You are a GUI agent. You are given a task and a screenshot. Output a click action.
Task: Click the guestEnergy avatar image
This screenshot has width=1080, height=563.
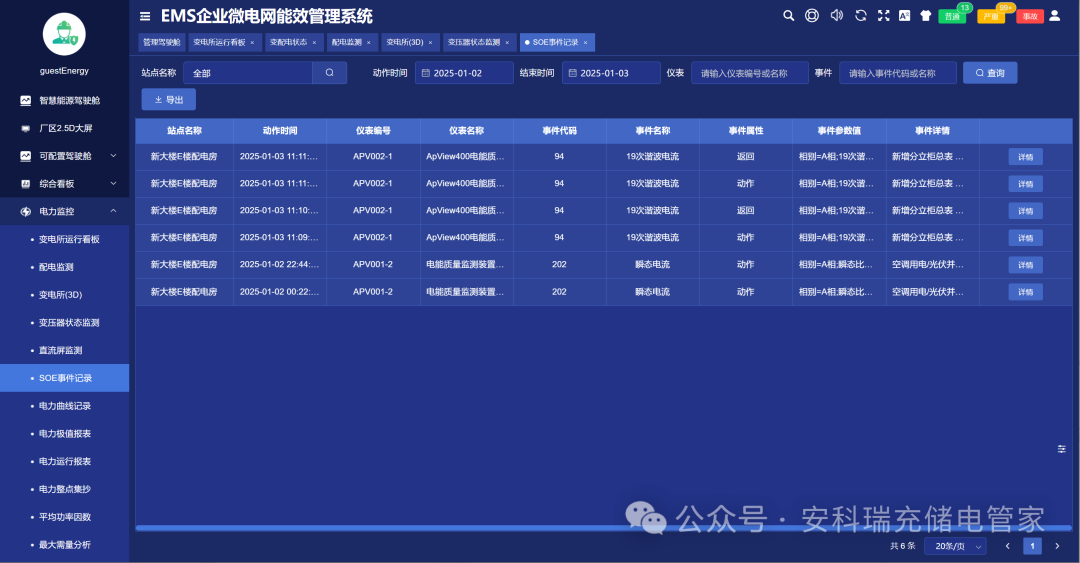[64, 34]
